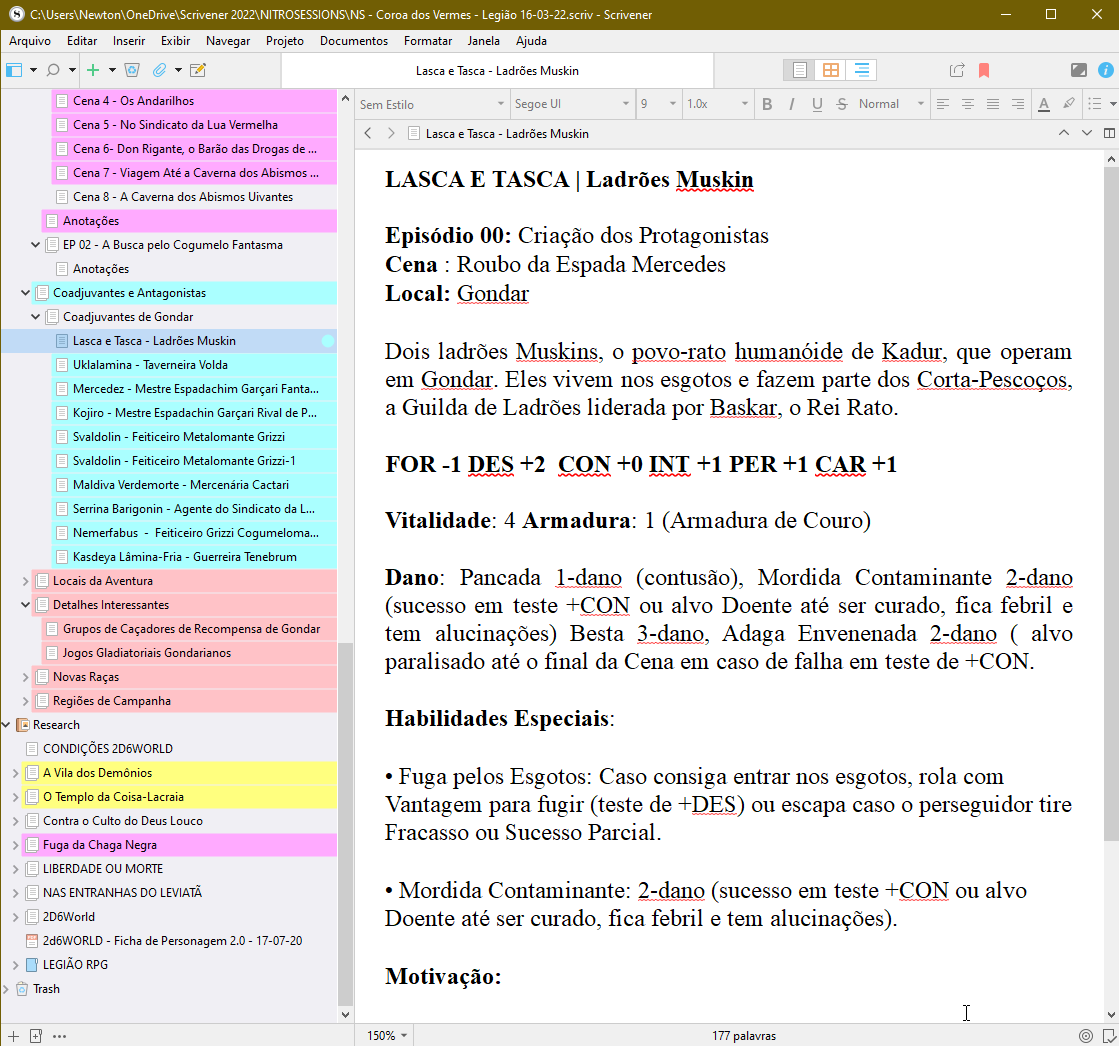Select Uklalamina - Taverneira Volda document
1119x1046 pixels.
pyautogui.click(x=194, y=365)
